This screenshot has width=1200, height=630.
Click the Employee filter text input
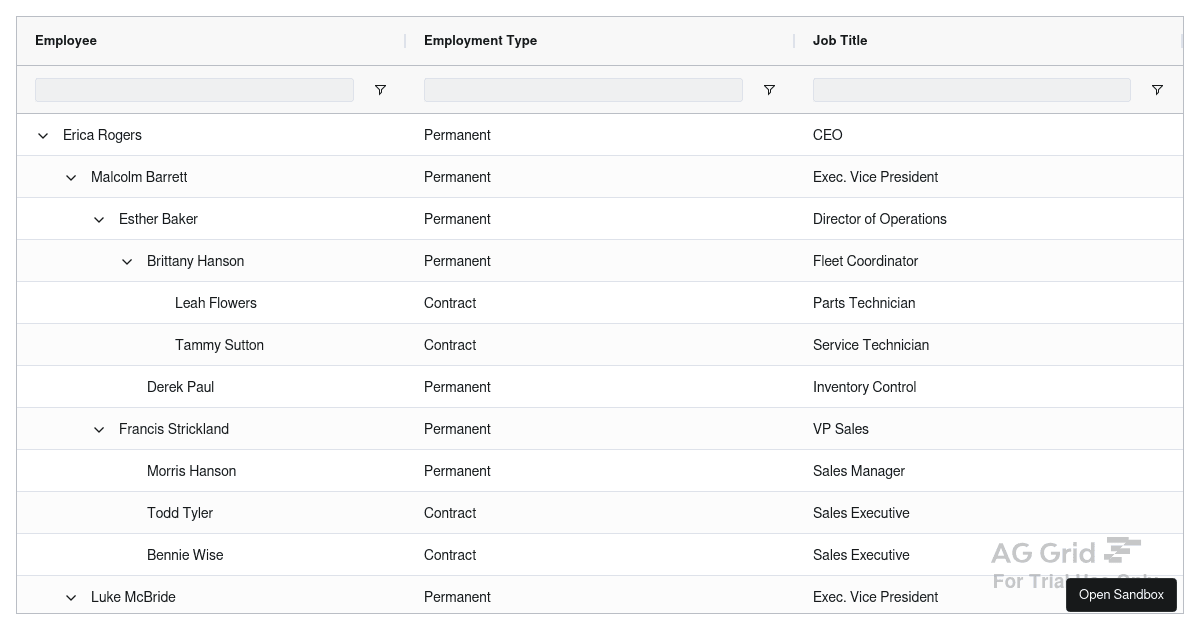coord(194,89)
